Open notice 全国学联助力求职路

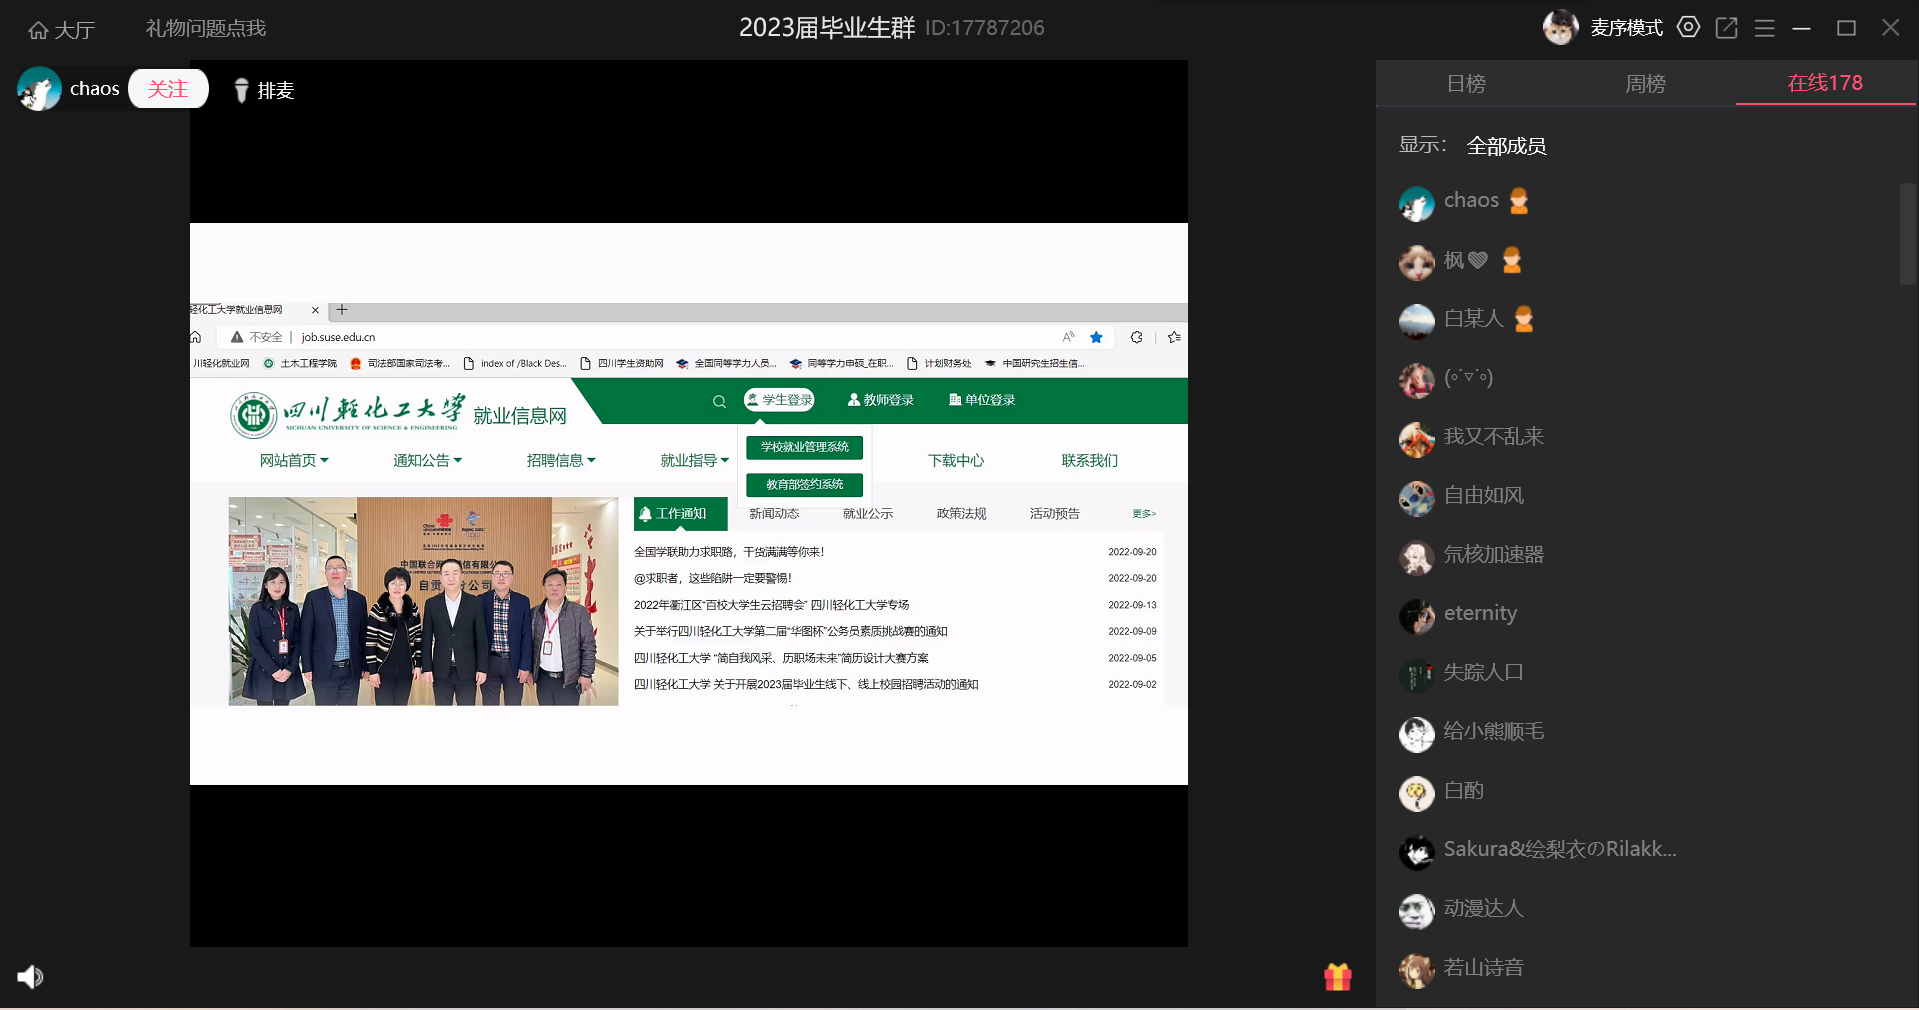pos(729,552)
